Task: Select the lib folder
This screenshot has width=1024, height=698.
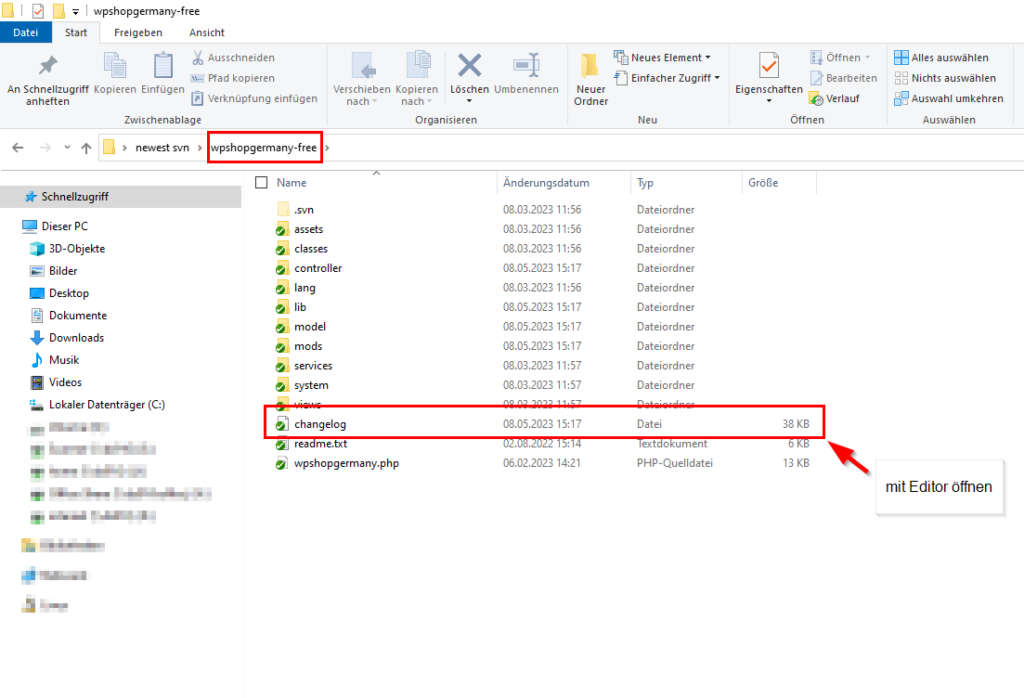Action: point(300,307)
